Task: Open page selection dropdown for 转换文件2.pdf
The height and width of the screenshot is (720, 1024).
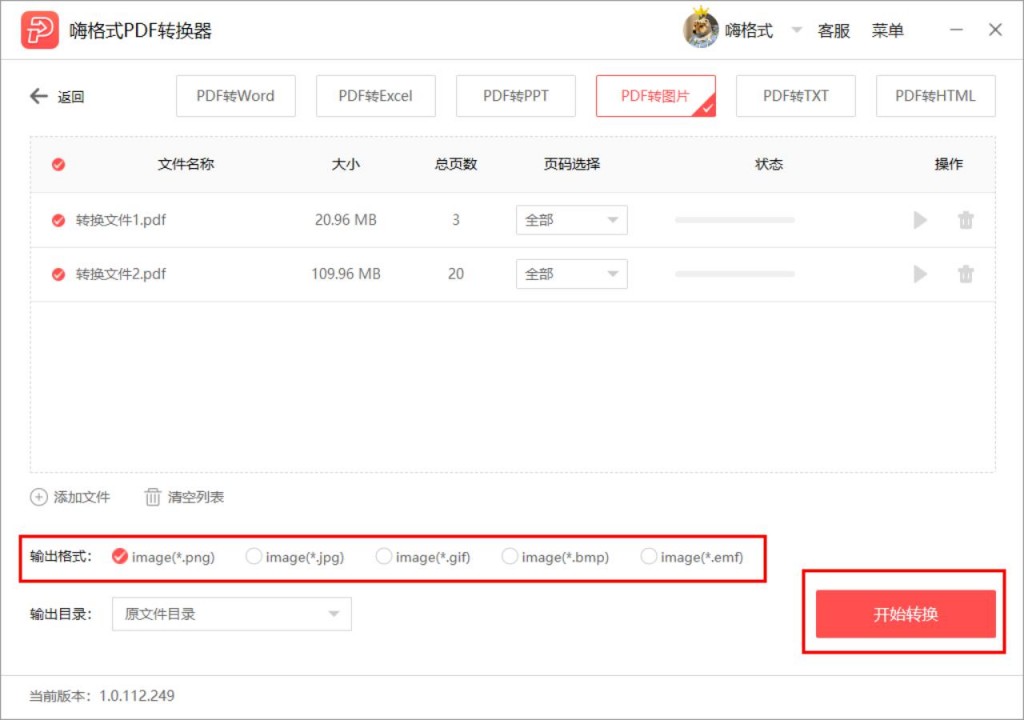Action: [x=571, y=274]
